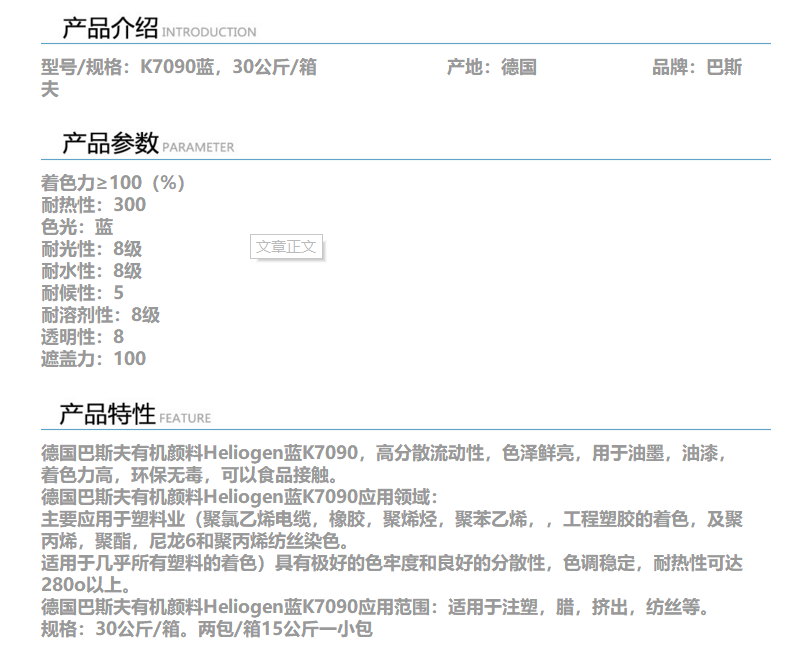Screen dimensions: 788x652
Task: Click the FEATURE subtitle label
Action: (x=185, y=418)
